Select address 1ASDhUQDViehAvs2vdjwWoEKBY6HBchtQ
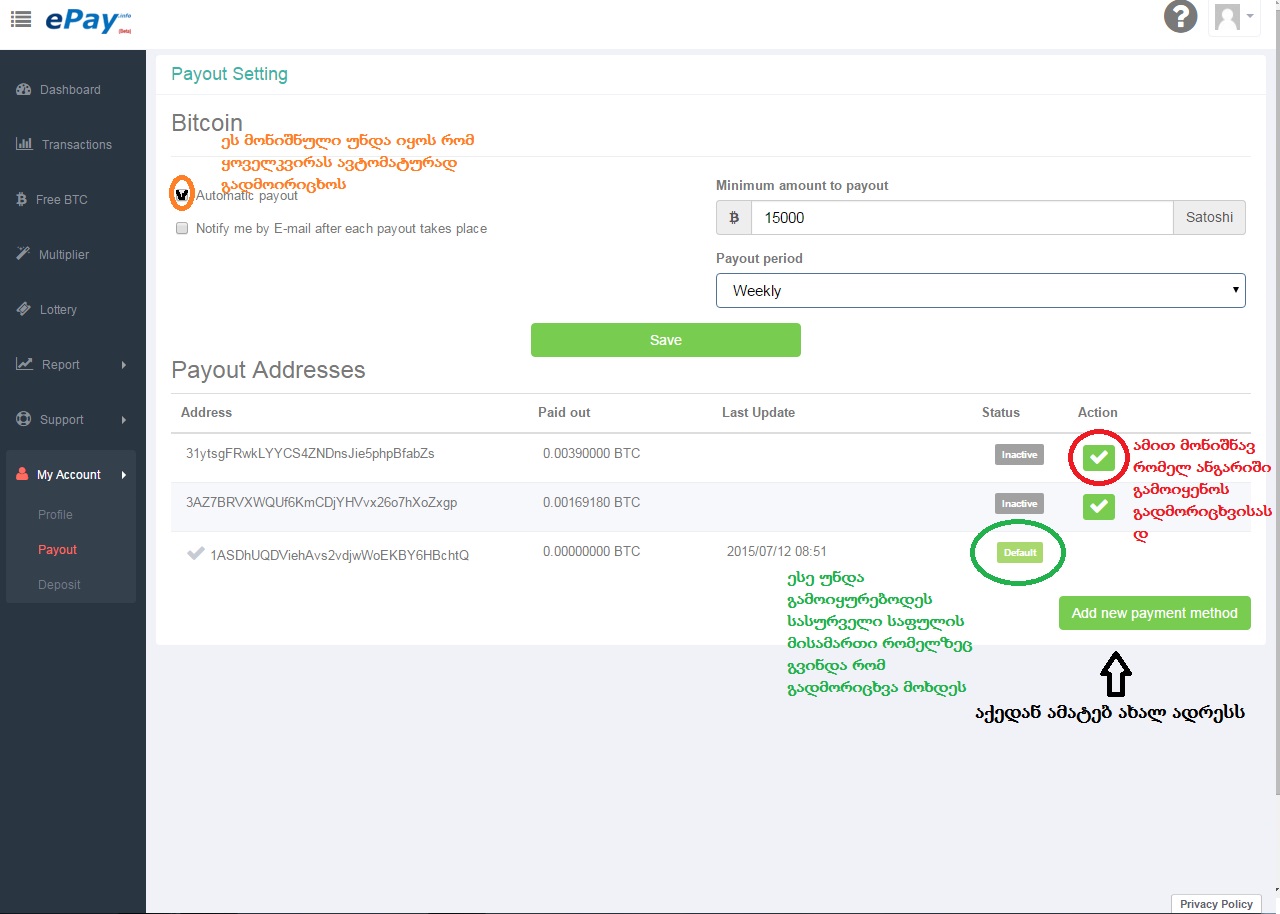Viewport: 1280px width, 914px height. [x=339, y=555]
